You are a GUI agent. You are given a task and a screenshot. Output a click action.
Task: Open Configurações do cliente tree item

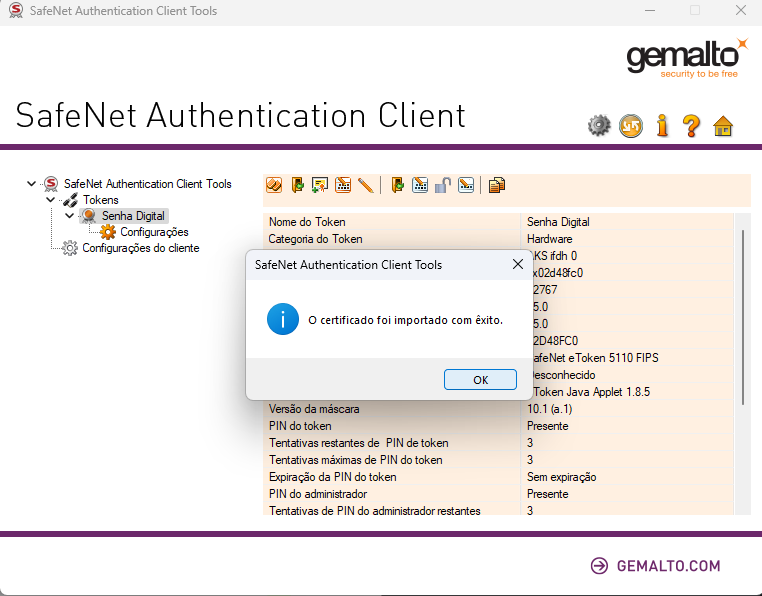coord(140,248)
